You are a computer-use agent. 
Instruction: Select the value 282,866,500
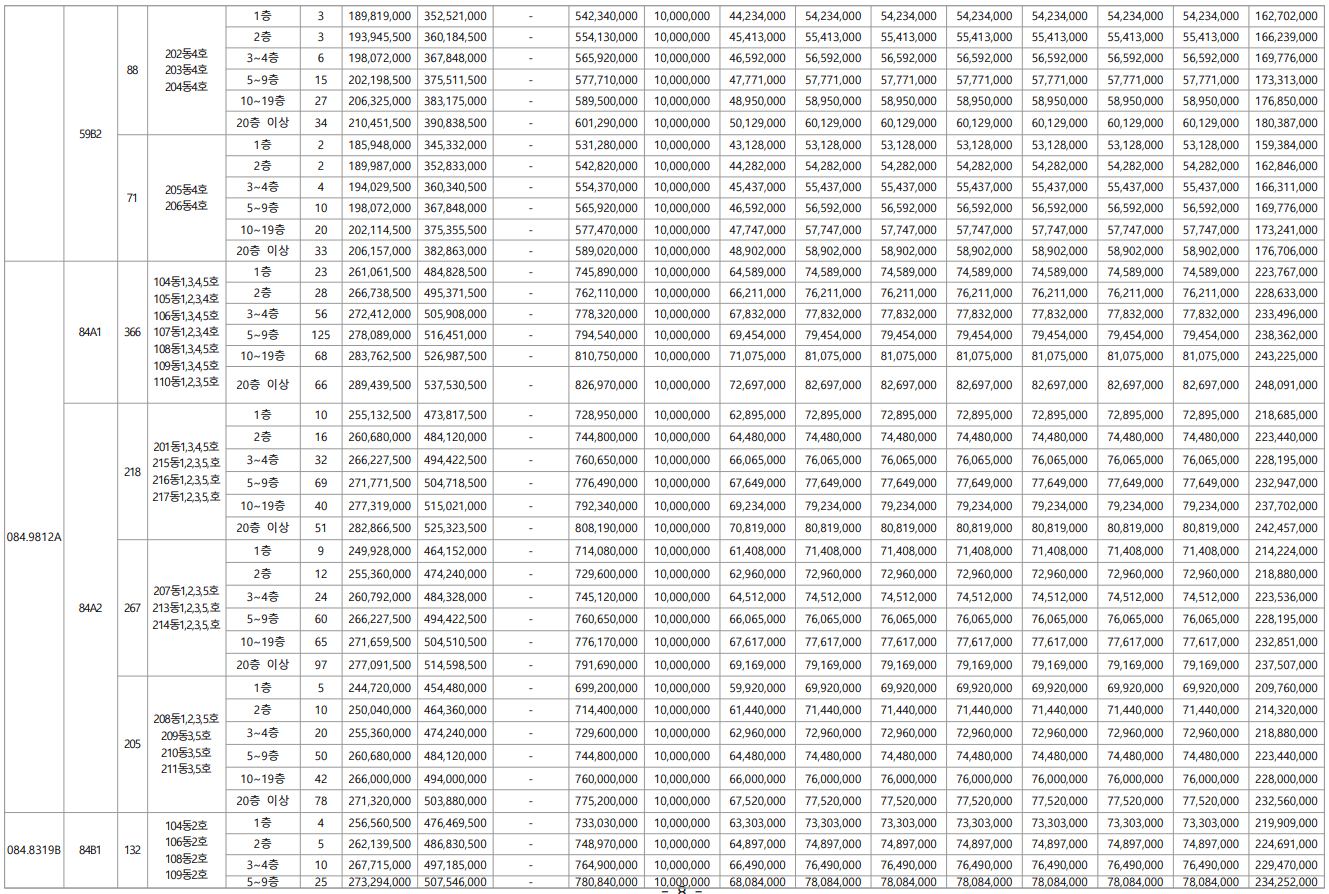[379, 528]
